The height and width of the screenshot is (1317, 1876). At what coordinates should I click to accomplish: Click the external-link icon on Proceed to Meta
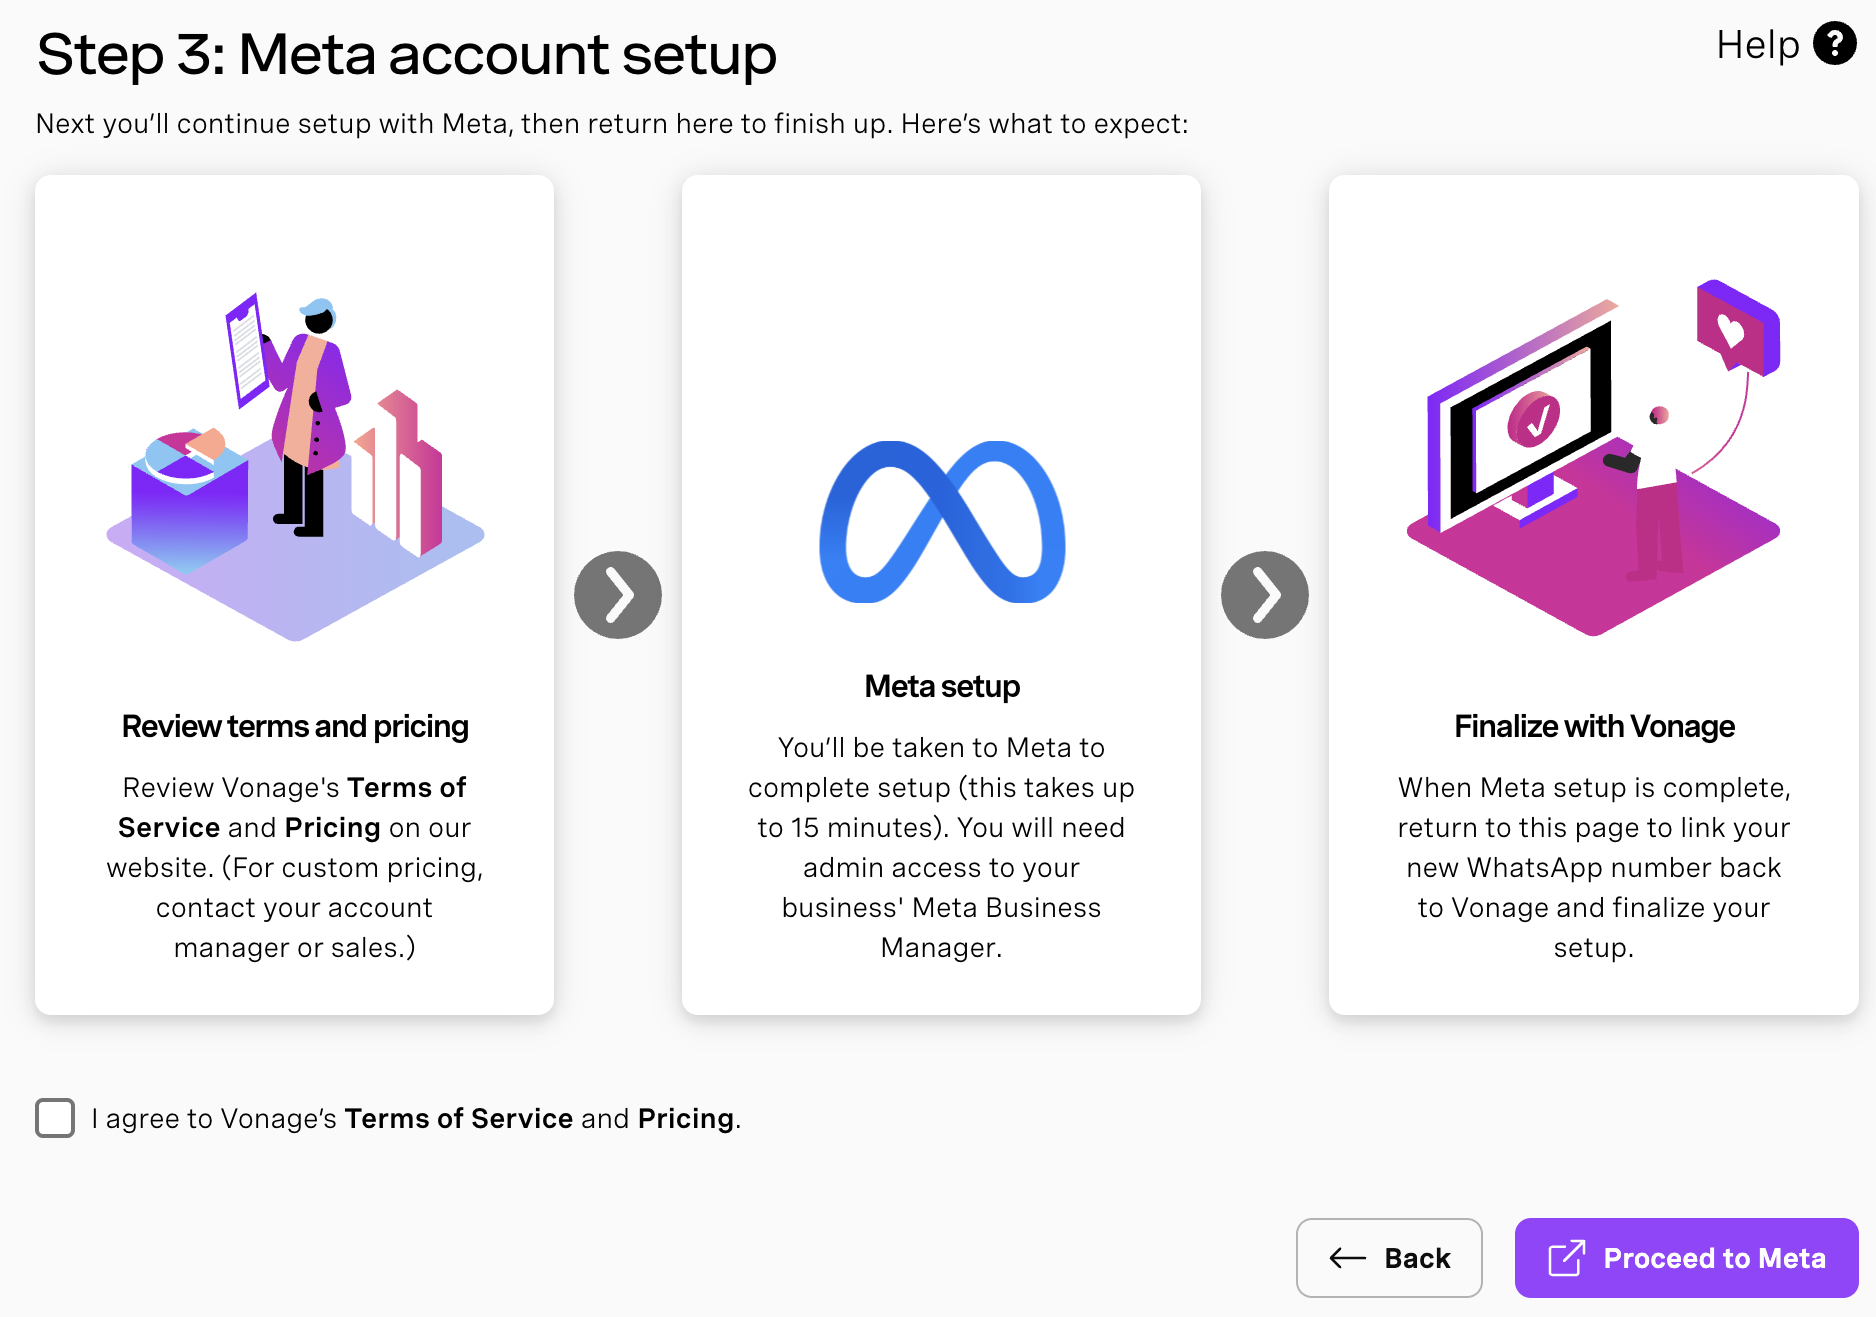[1566, 1258]
